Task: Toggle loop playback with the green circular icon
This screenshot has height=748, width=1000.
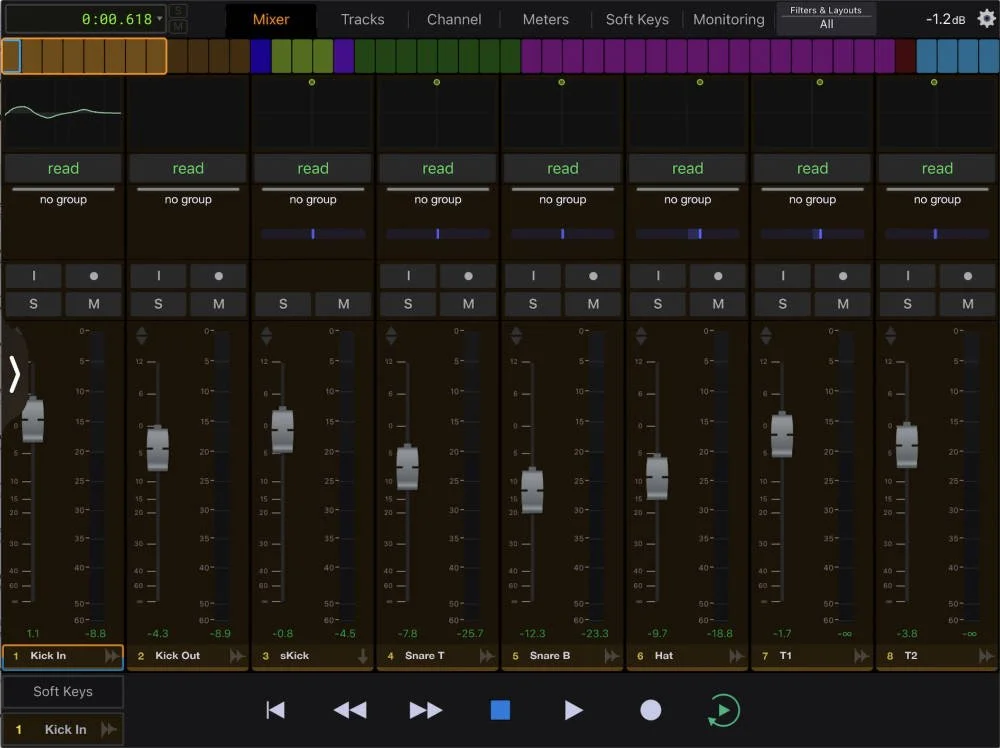Action: [723, 710]
